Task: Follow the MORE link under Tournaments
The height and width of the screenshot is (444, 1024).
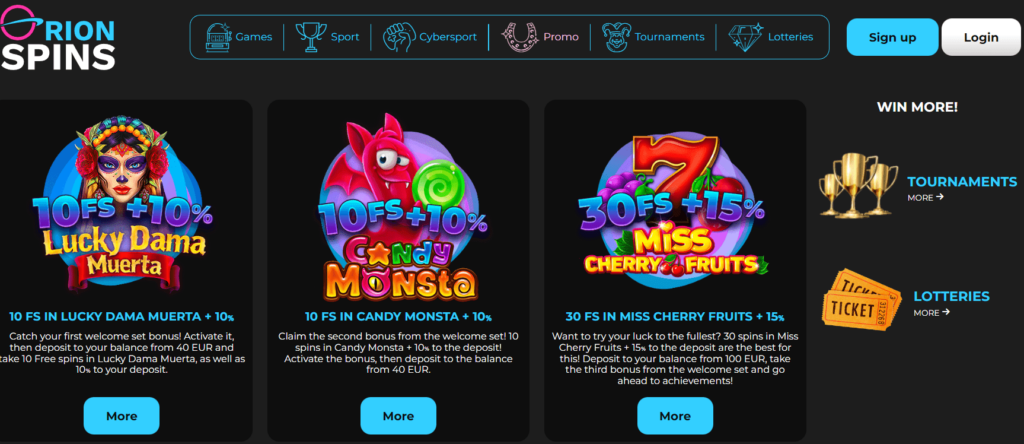Action: 925,197
